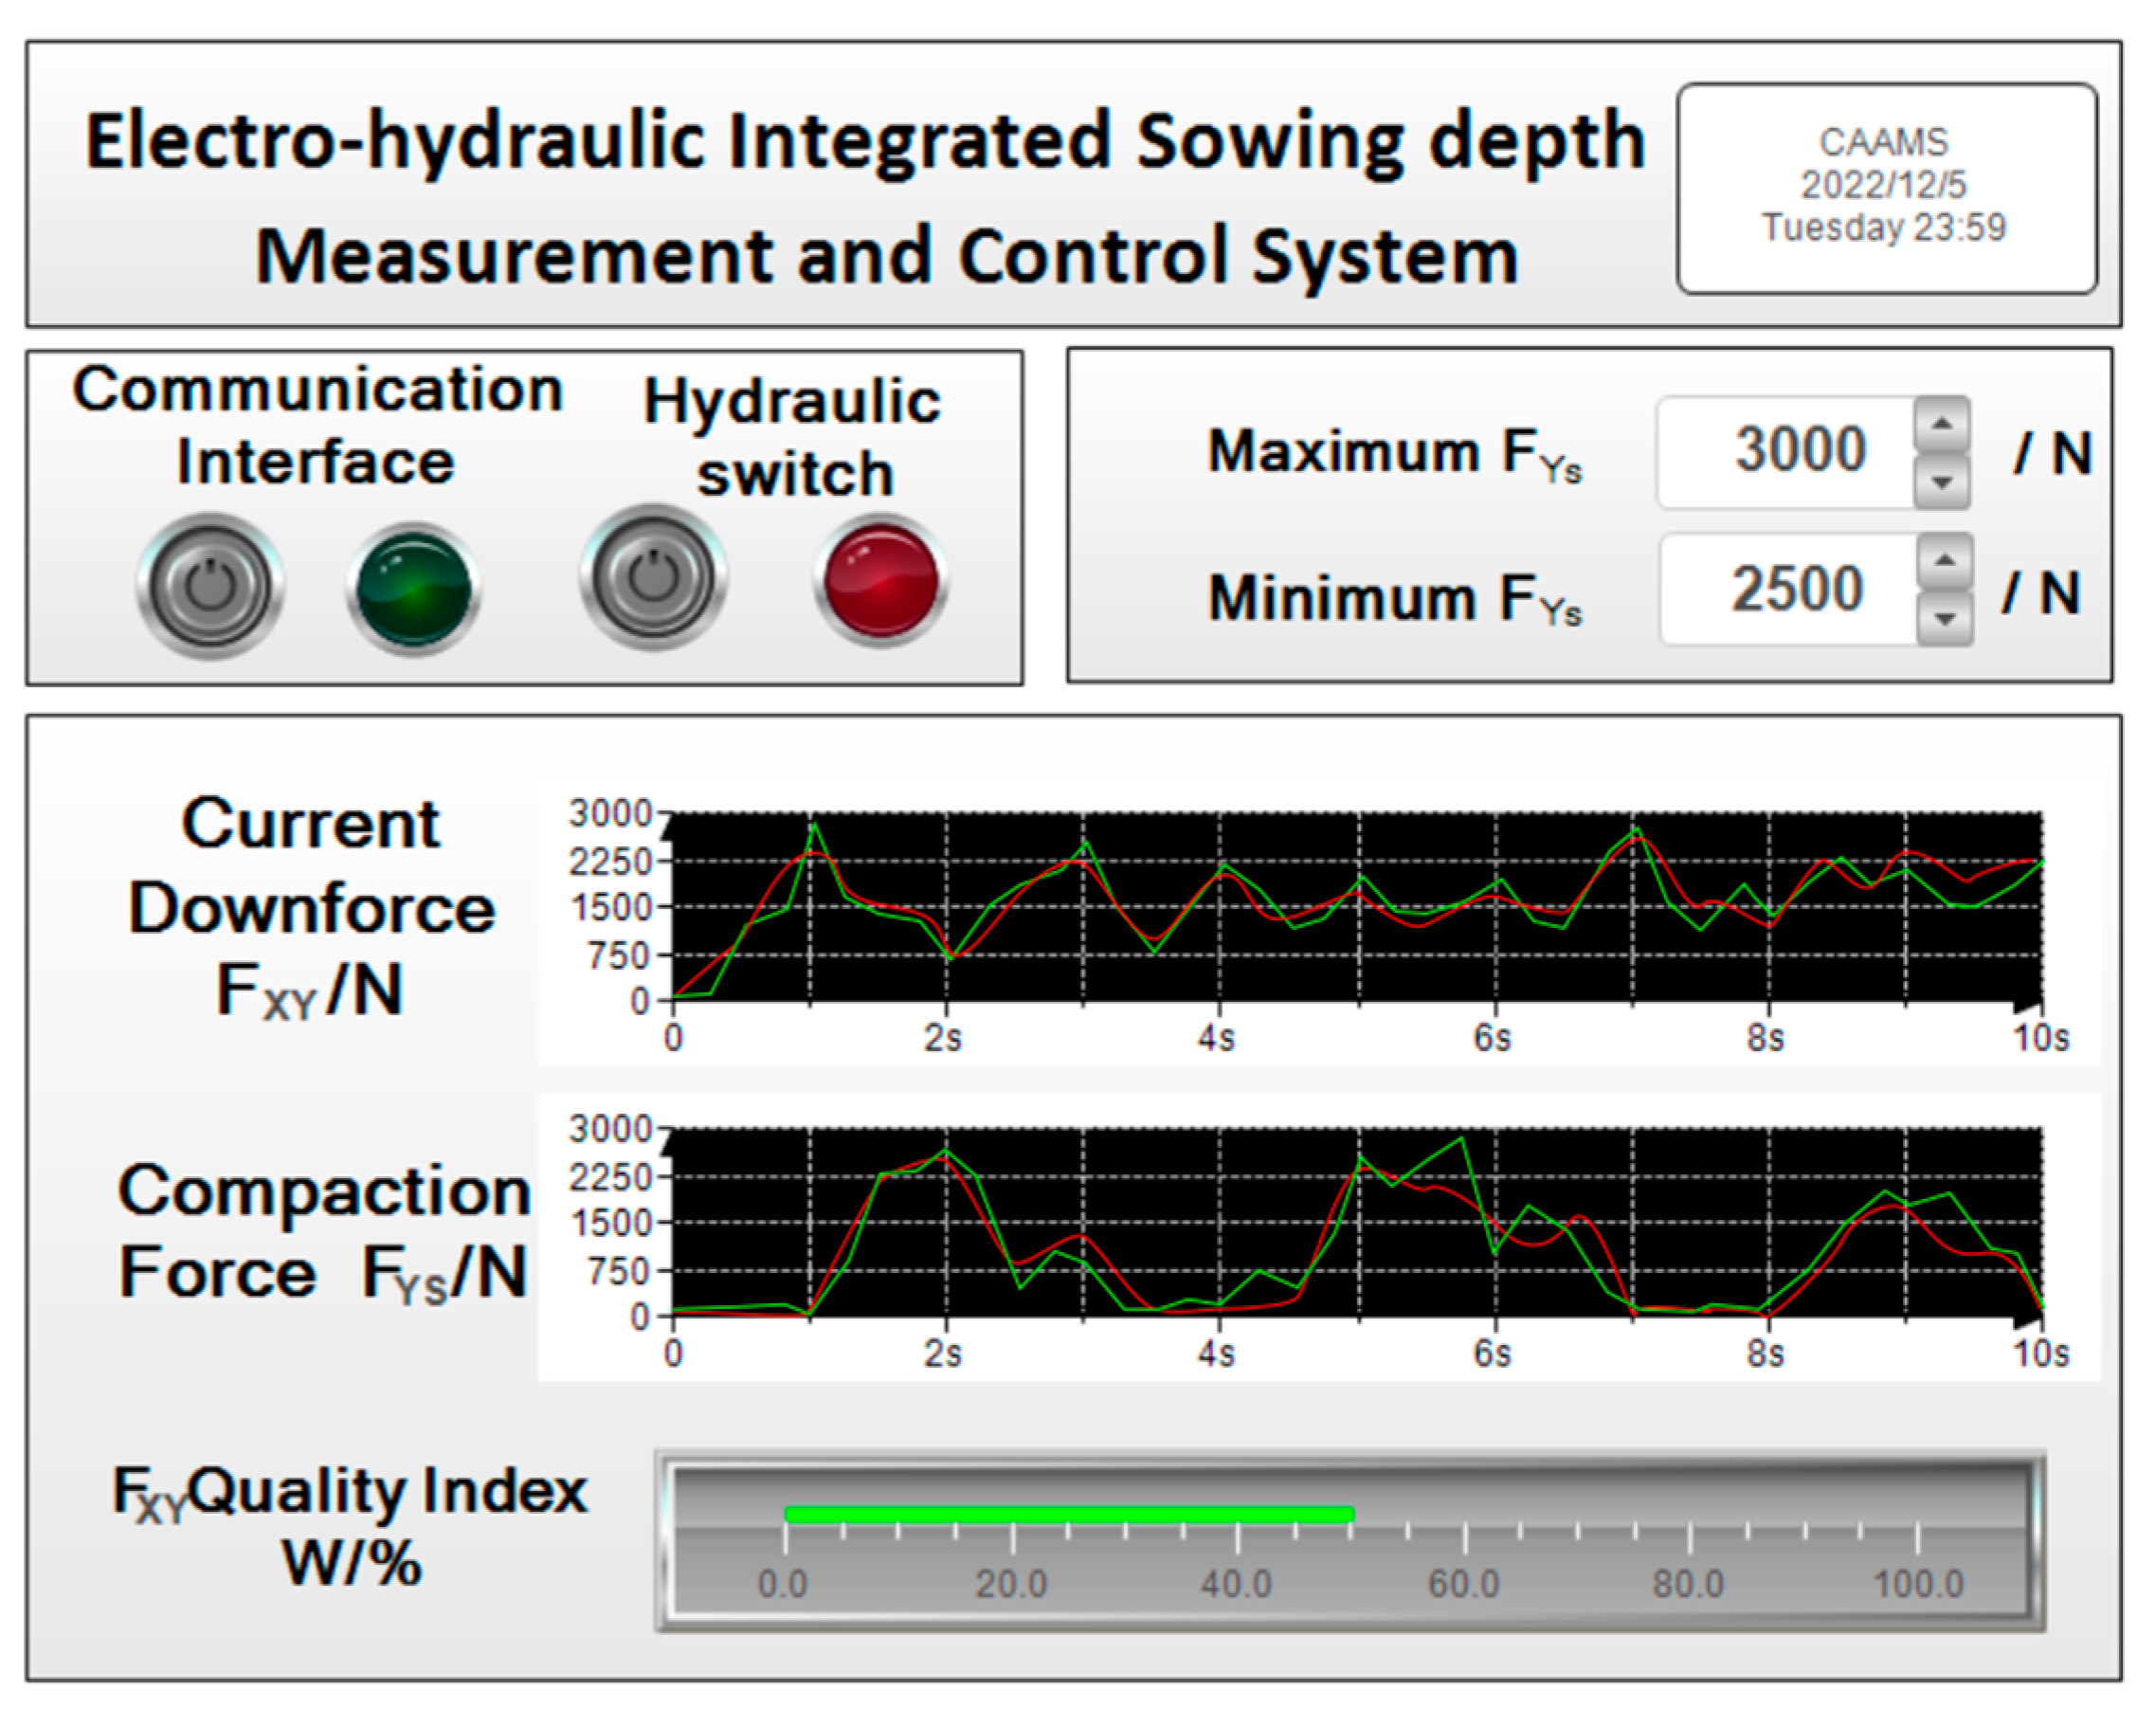The height and width of the screenshot is (1727, 2156).
Task: Click the system title heading text
Action: click(866, 197)
